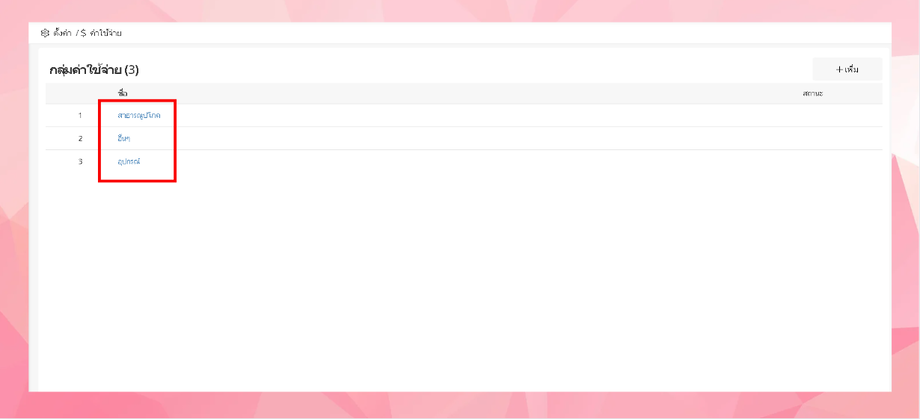This screenshot has height=419, width=920.
Task: Click the กลุ่มค่าใช้จ่าย (3) heading
Action: [x=94, y=70]
